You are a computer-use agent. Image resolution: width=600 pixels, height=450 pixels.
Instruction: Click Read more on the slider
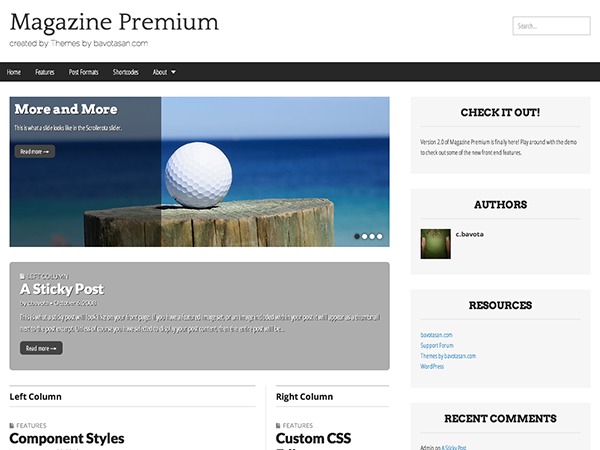click(35, 152)
